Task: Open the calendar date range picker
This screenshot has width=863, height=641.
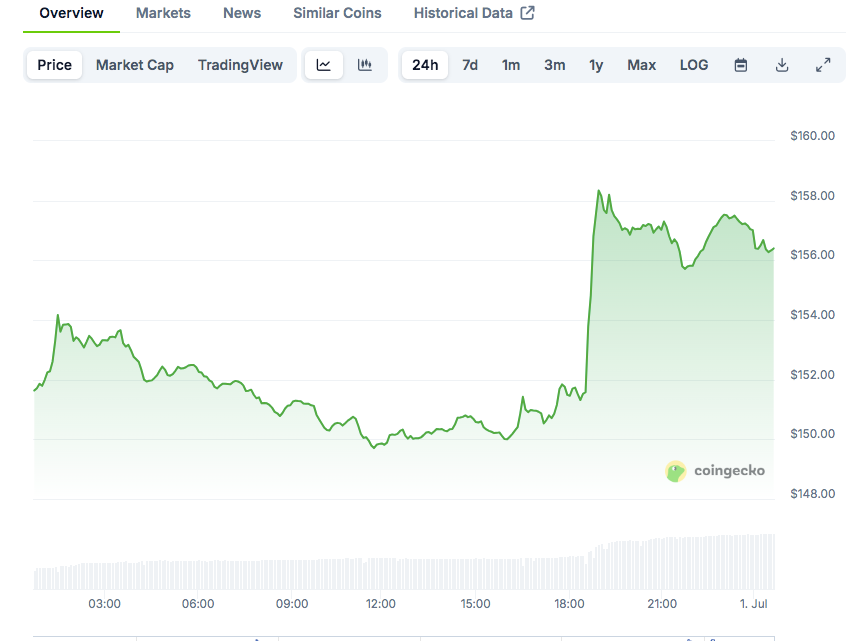Action: pos(741,65)
